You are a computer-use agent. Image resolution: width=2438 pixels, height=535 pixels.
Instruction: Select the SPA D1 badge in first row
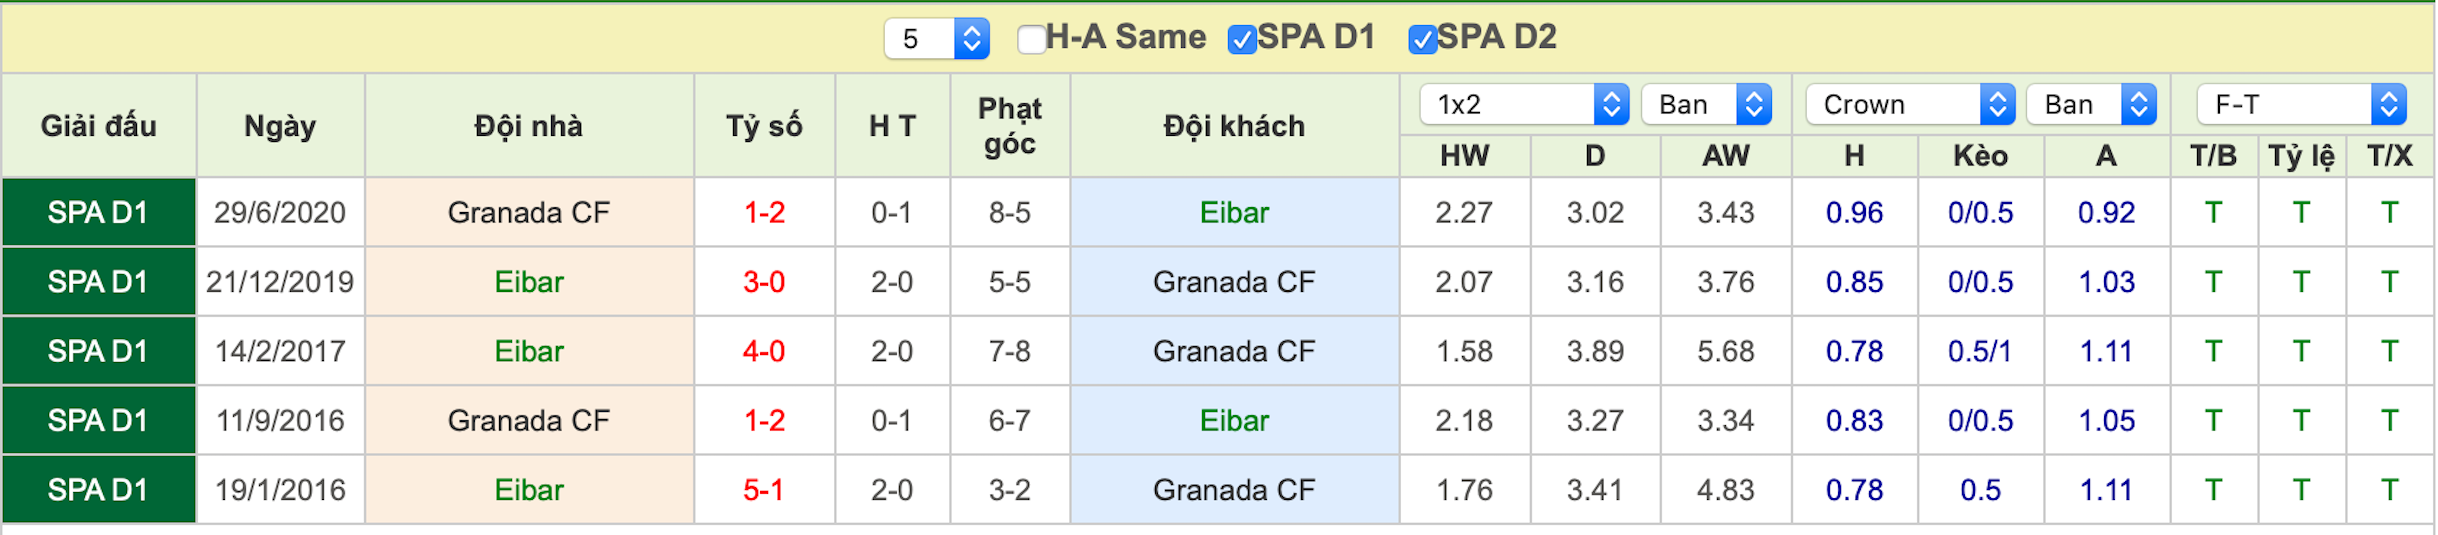click(98, 212)
